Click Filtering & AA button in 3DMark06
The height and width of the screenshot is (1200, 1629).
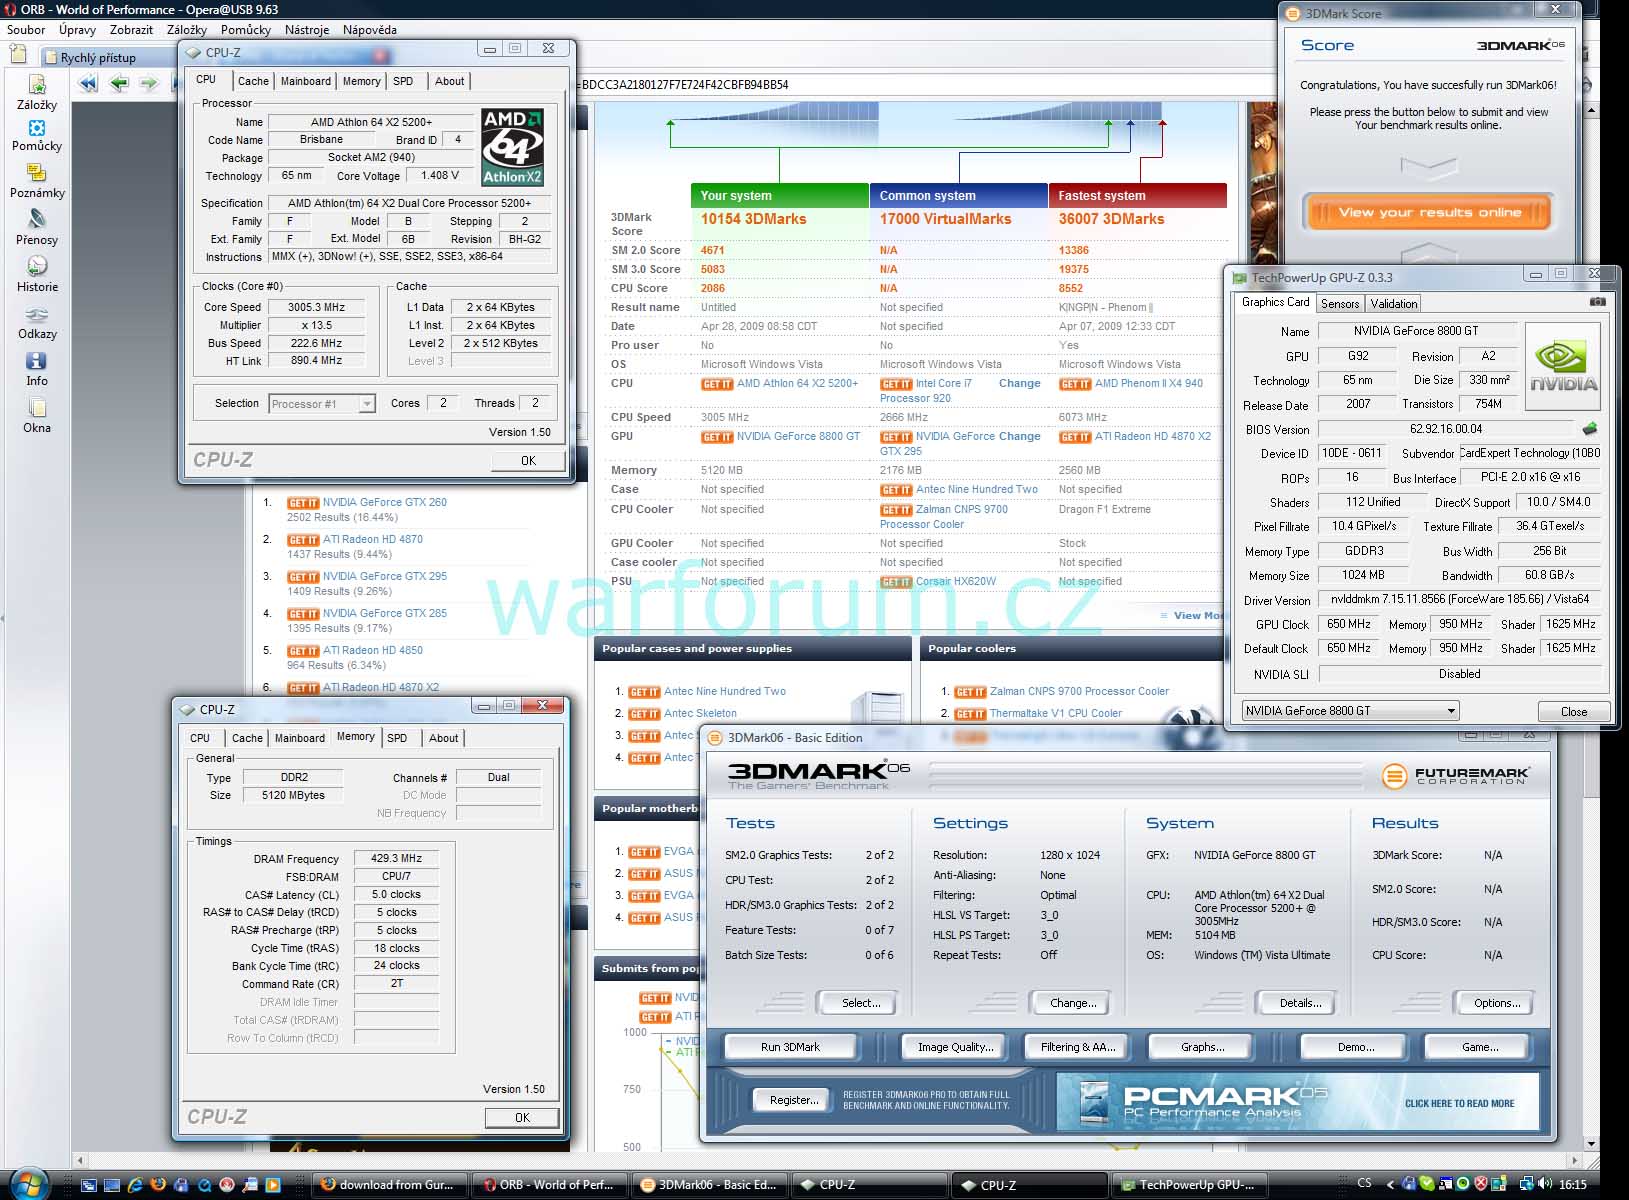point(1078,1047)
